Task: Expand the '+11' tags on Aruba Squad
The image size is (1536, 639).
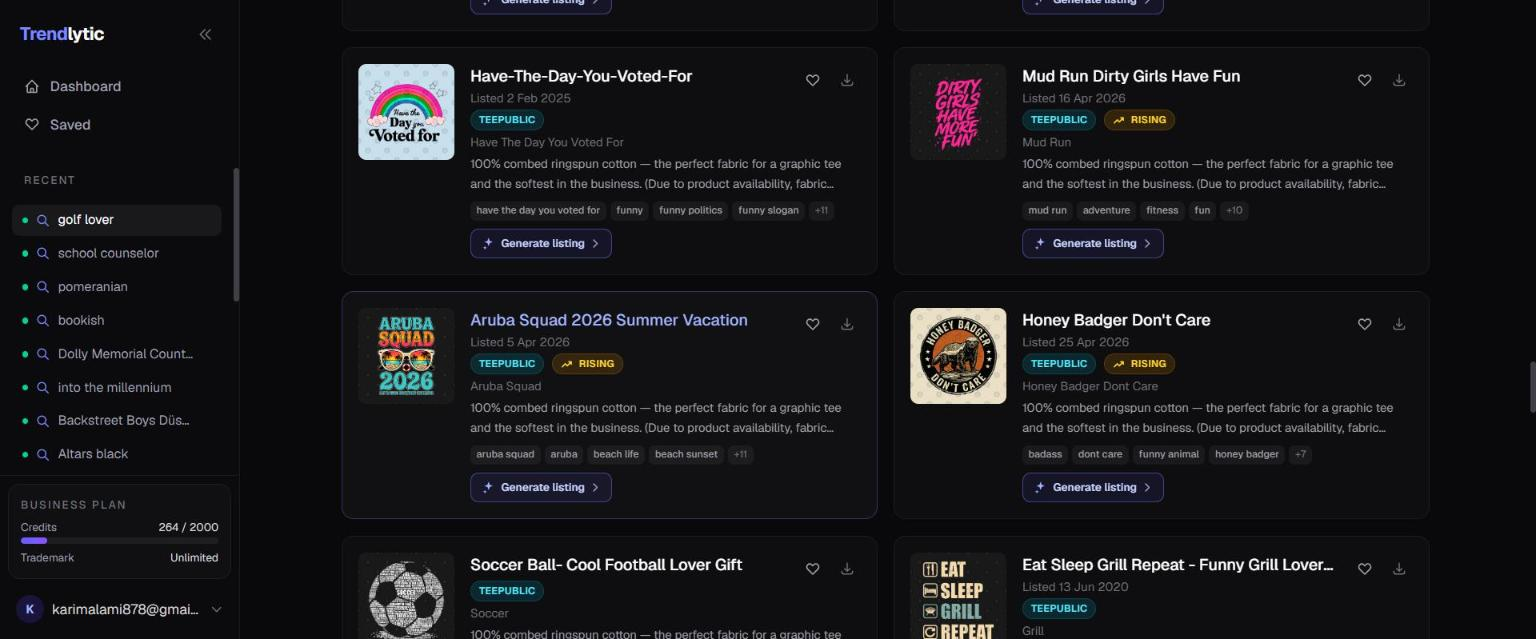Action: click(740, 454)
